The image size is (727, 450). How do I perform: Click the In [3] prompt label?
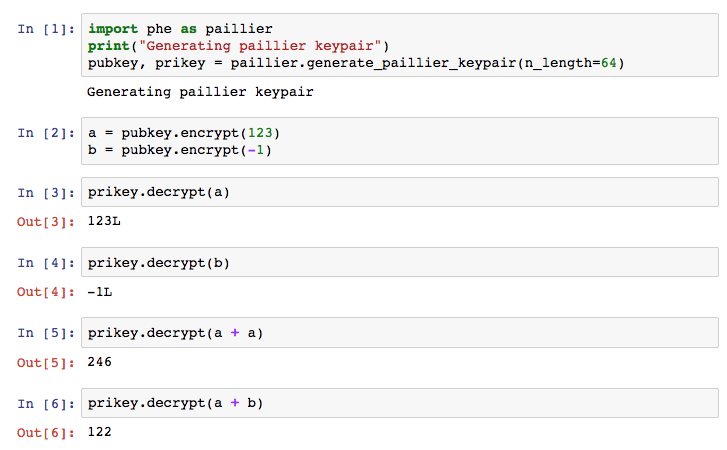pyautogui.click(x=46, y=193)
